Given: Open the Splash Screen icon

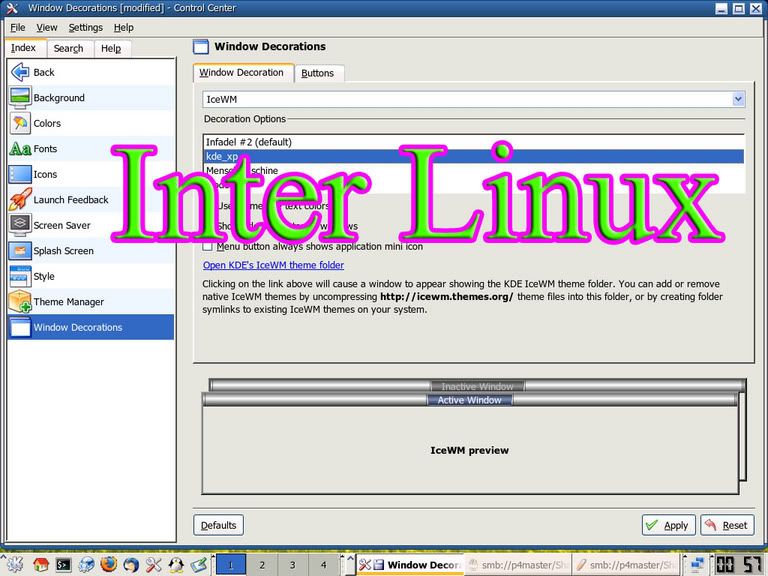Looking at the screenshot, I should click(20, 250).
